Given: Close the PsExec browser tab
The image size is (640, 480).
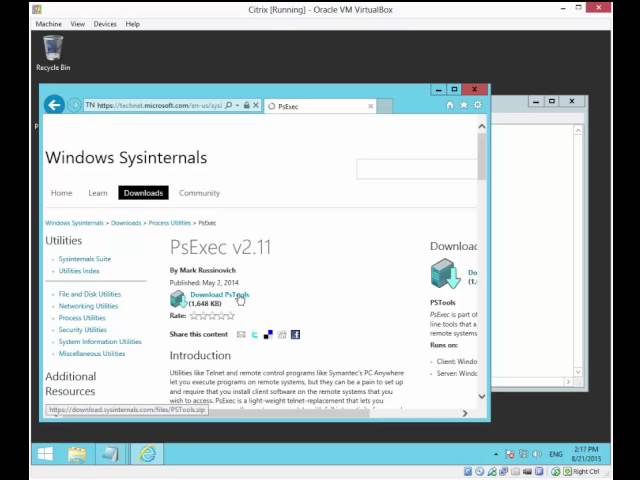Looking at the screenshot, I should click(x=371, y=106).
